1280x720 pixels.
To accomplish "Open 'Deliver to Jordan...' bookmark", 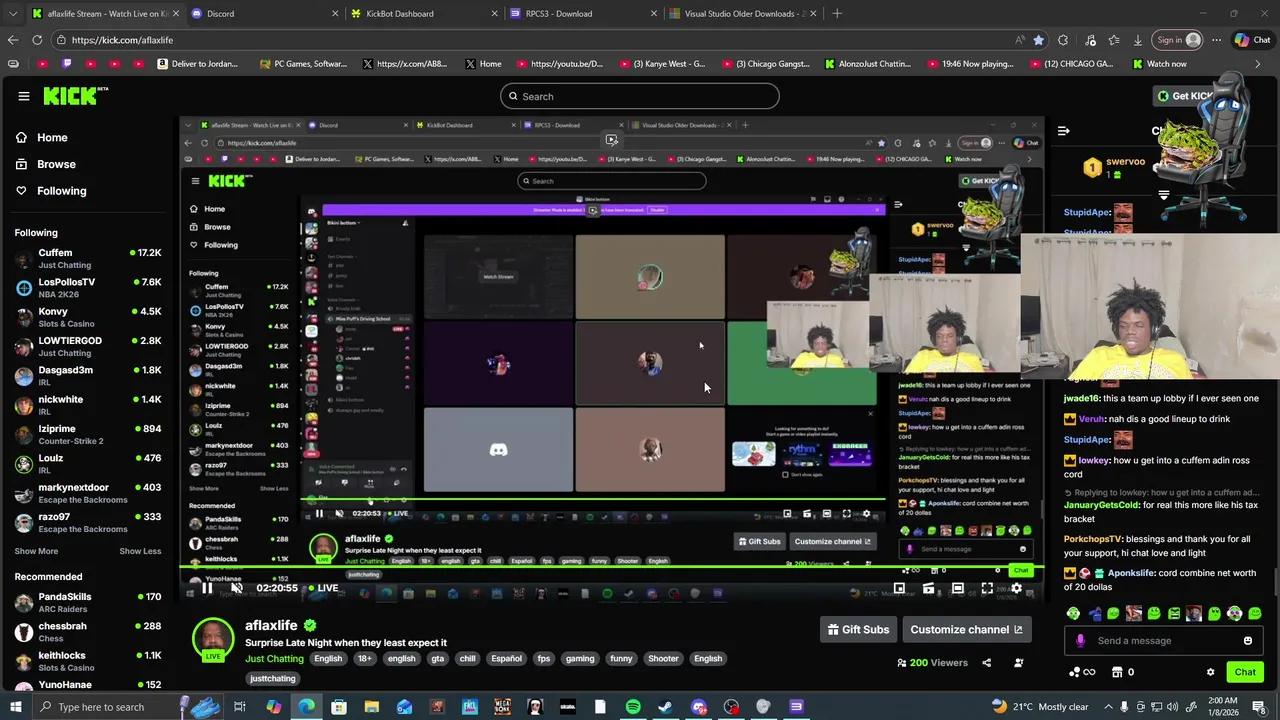I will pyautogui.click(x=198, y=64).
